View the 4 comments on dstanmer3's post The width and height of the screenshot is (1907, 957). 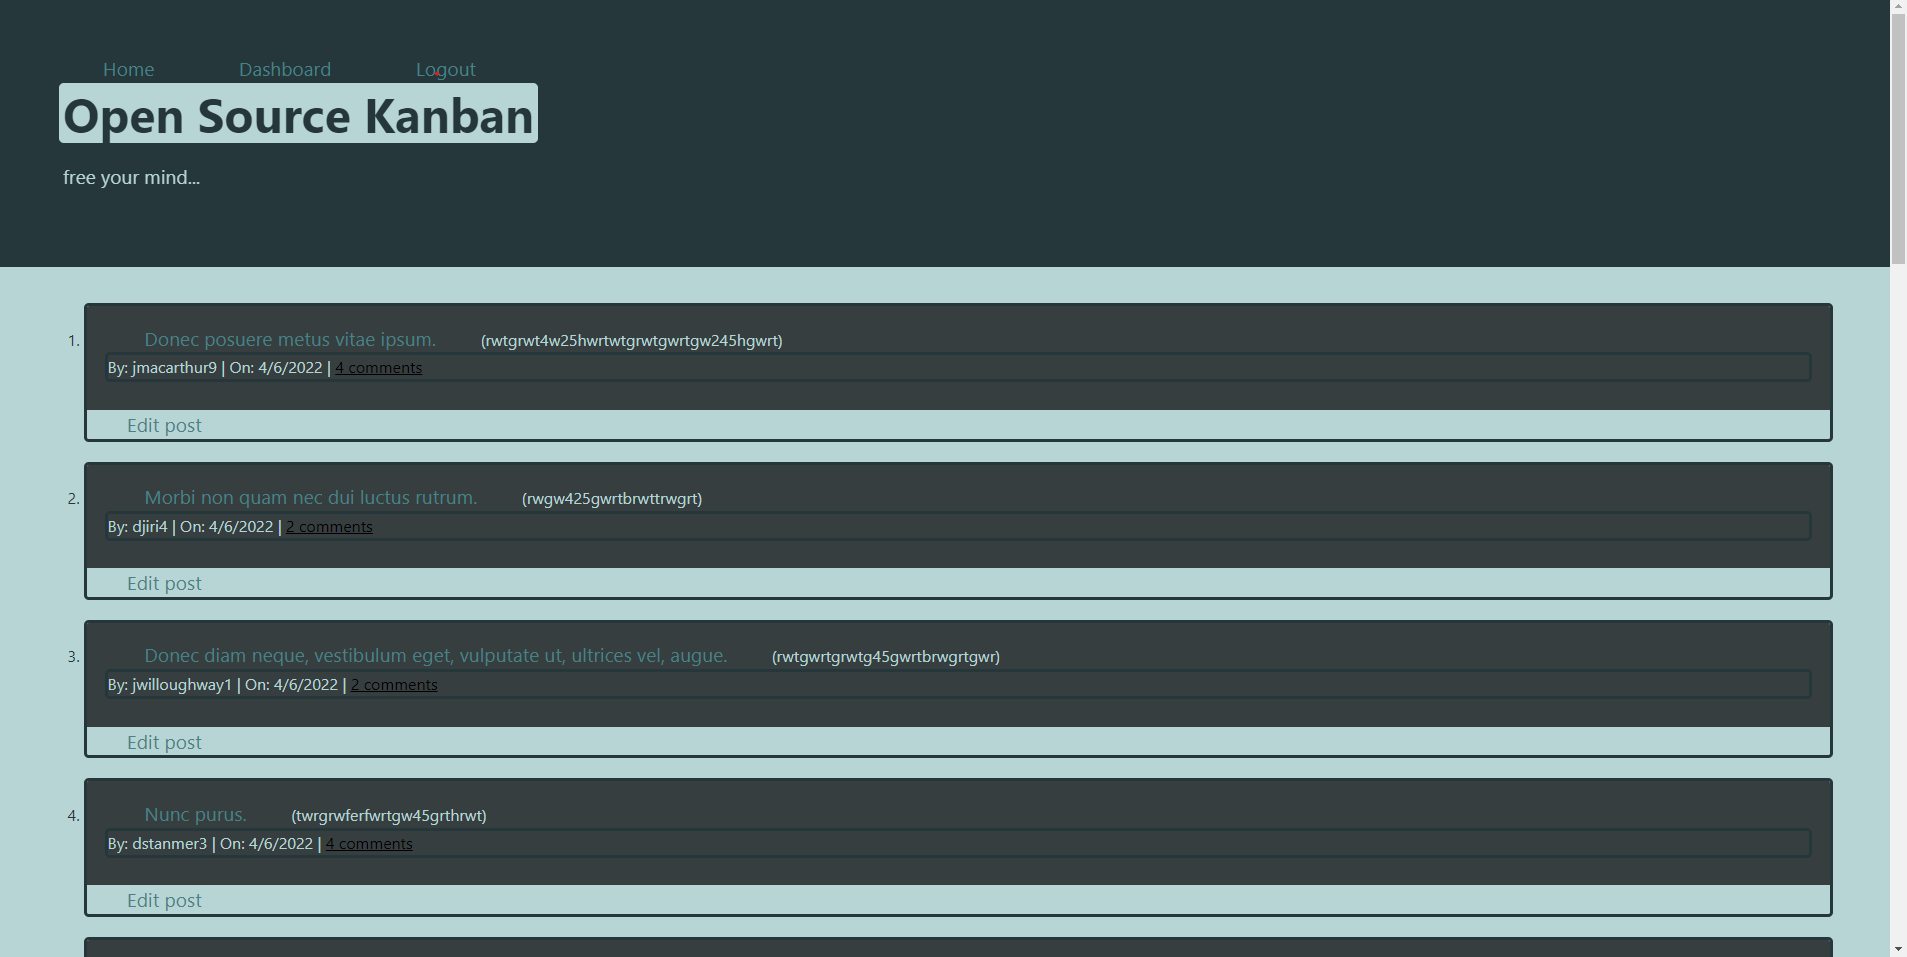click(368, 843)
